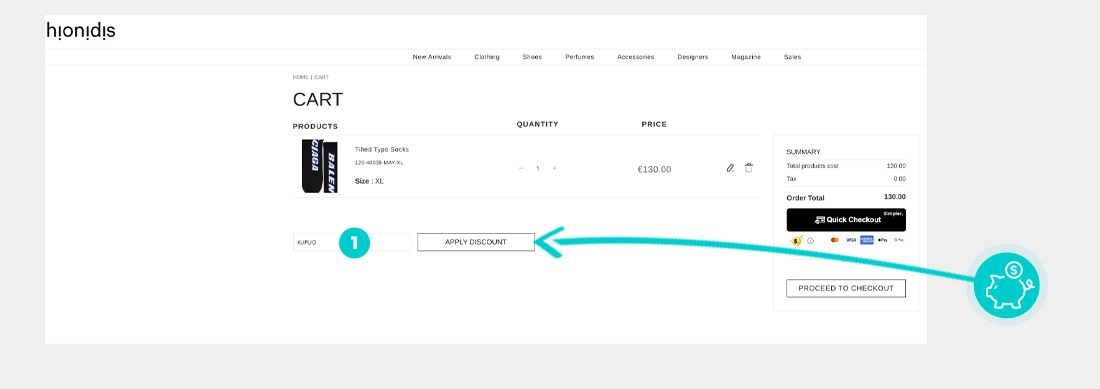This screenshot has width=1100, height=389.
Task: Open the Shoes menu
Action: pyautogui.click(x=532, y=57)
